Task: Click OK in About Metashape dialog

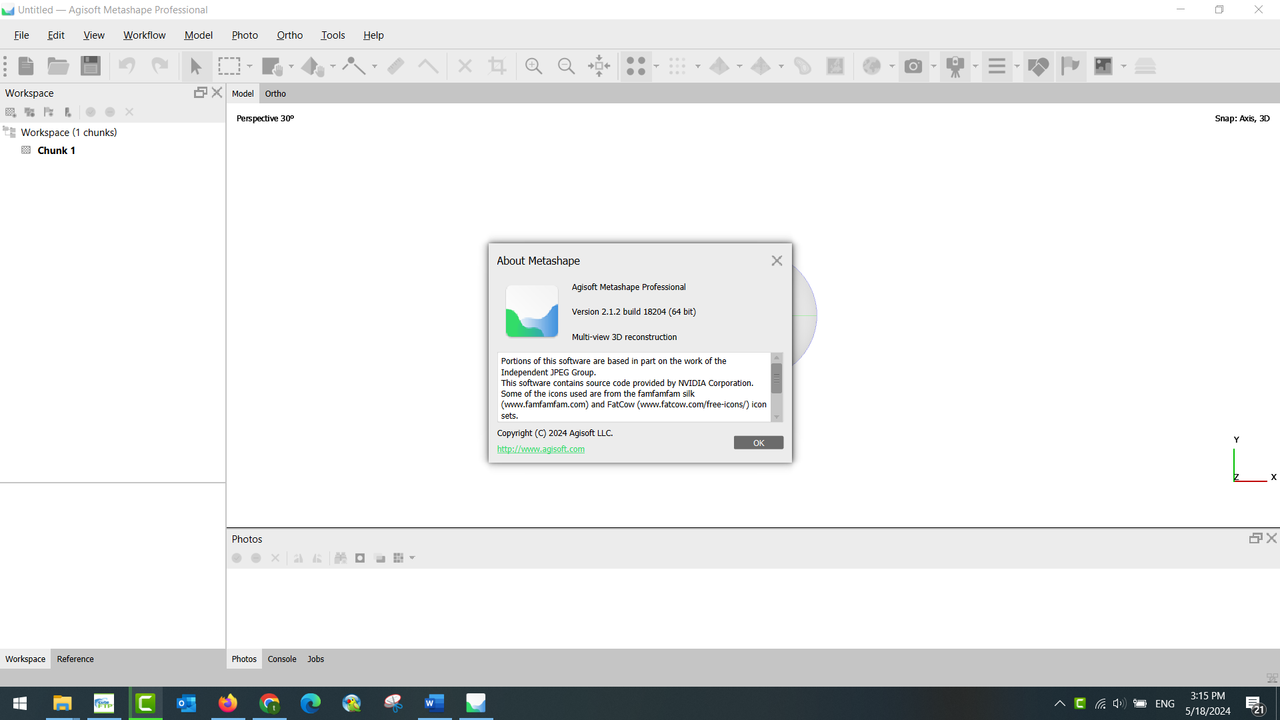Action: pos(758,442)
